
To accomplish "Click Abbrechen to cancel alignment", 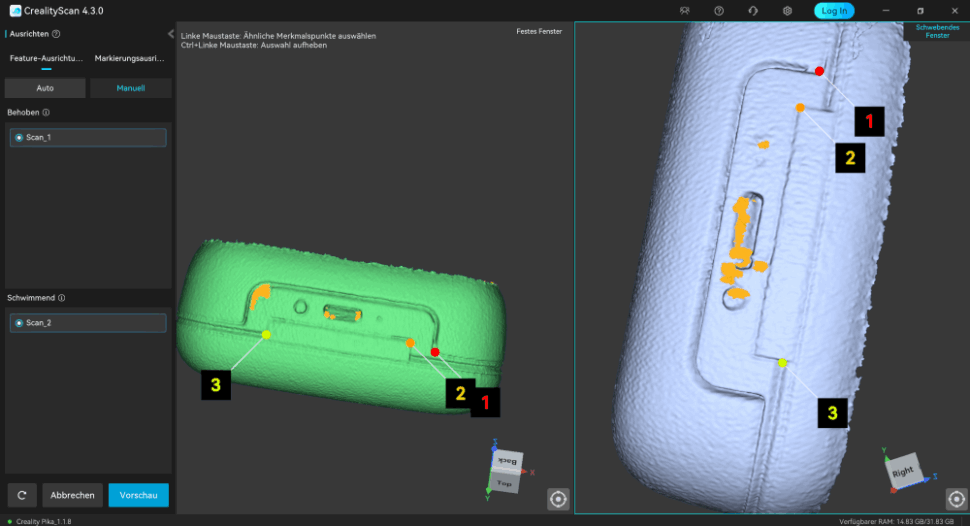I will pos(72,495).
